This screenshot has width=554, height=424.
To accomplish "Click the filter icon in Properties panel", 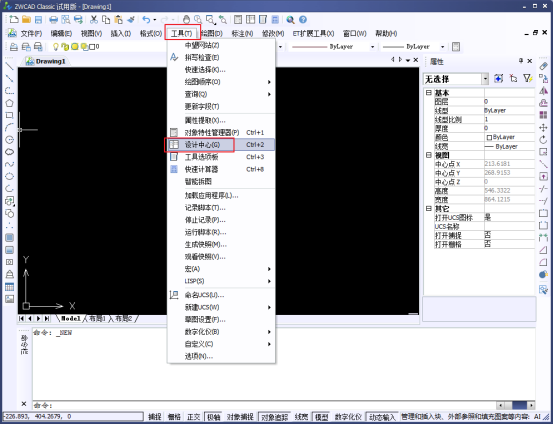I will click(528, 78).
